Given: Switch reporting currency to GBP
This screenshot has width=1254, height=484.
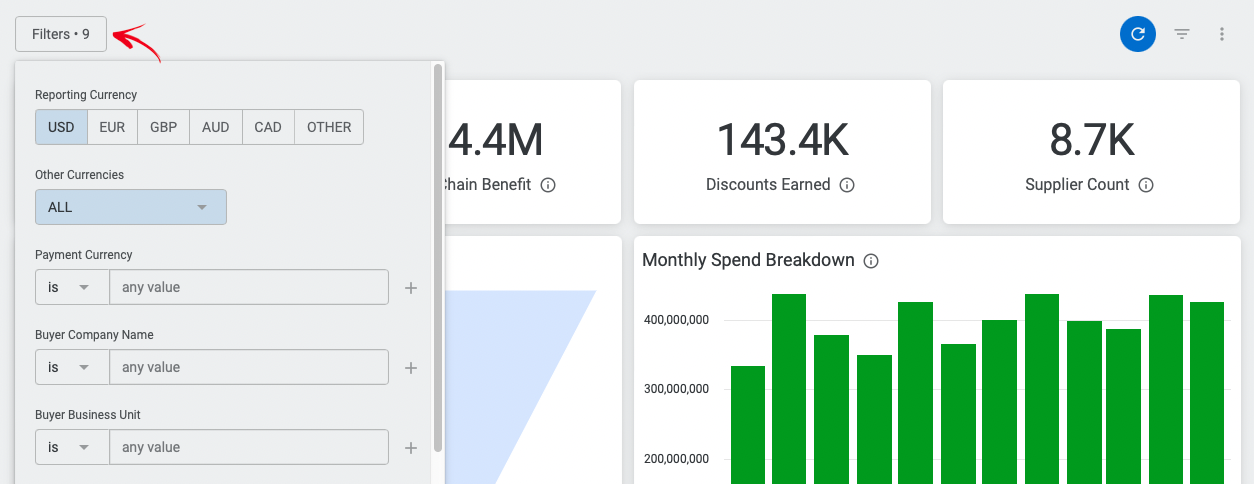Looking at the screenshot, I should (163, 127).
